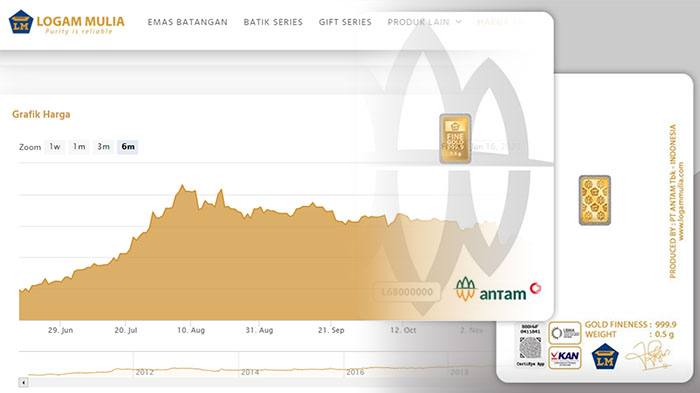Click the blue LM pentagon emblem

click(605, 356)
